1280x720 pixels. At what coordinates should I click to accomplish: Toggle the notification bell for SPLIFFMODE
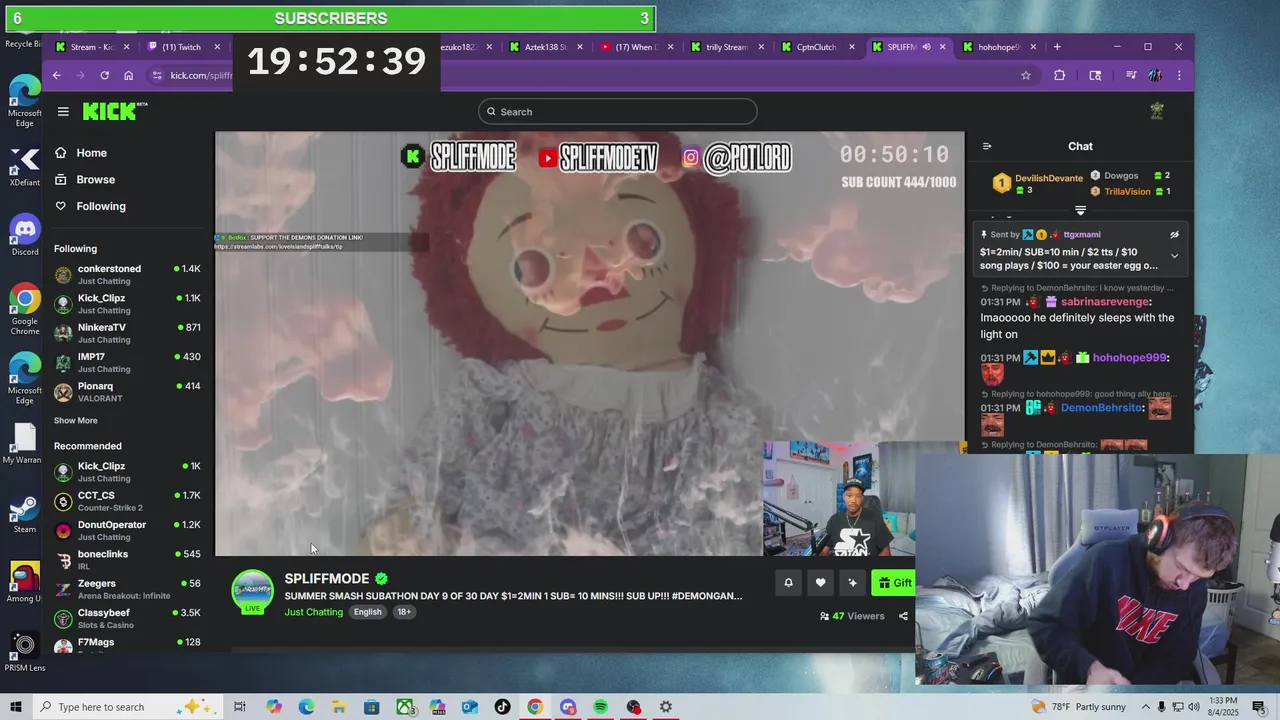788,583
